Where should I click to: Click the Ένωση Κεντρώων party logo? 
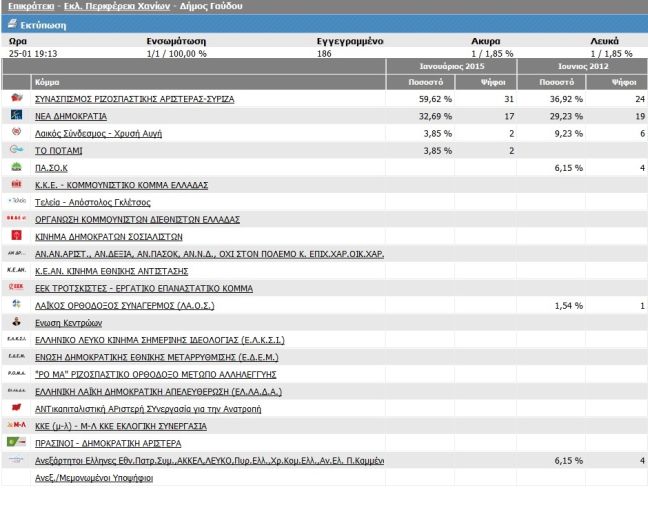click(x=16, y=322)
